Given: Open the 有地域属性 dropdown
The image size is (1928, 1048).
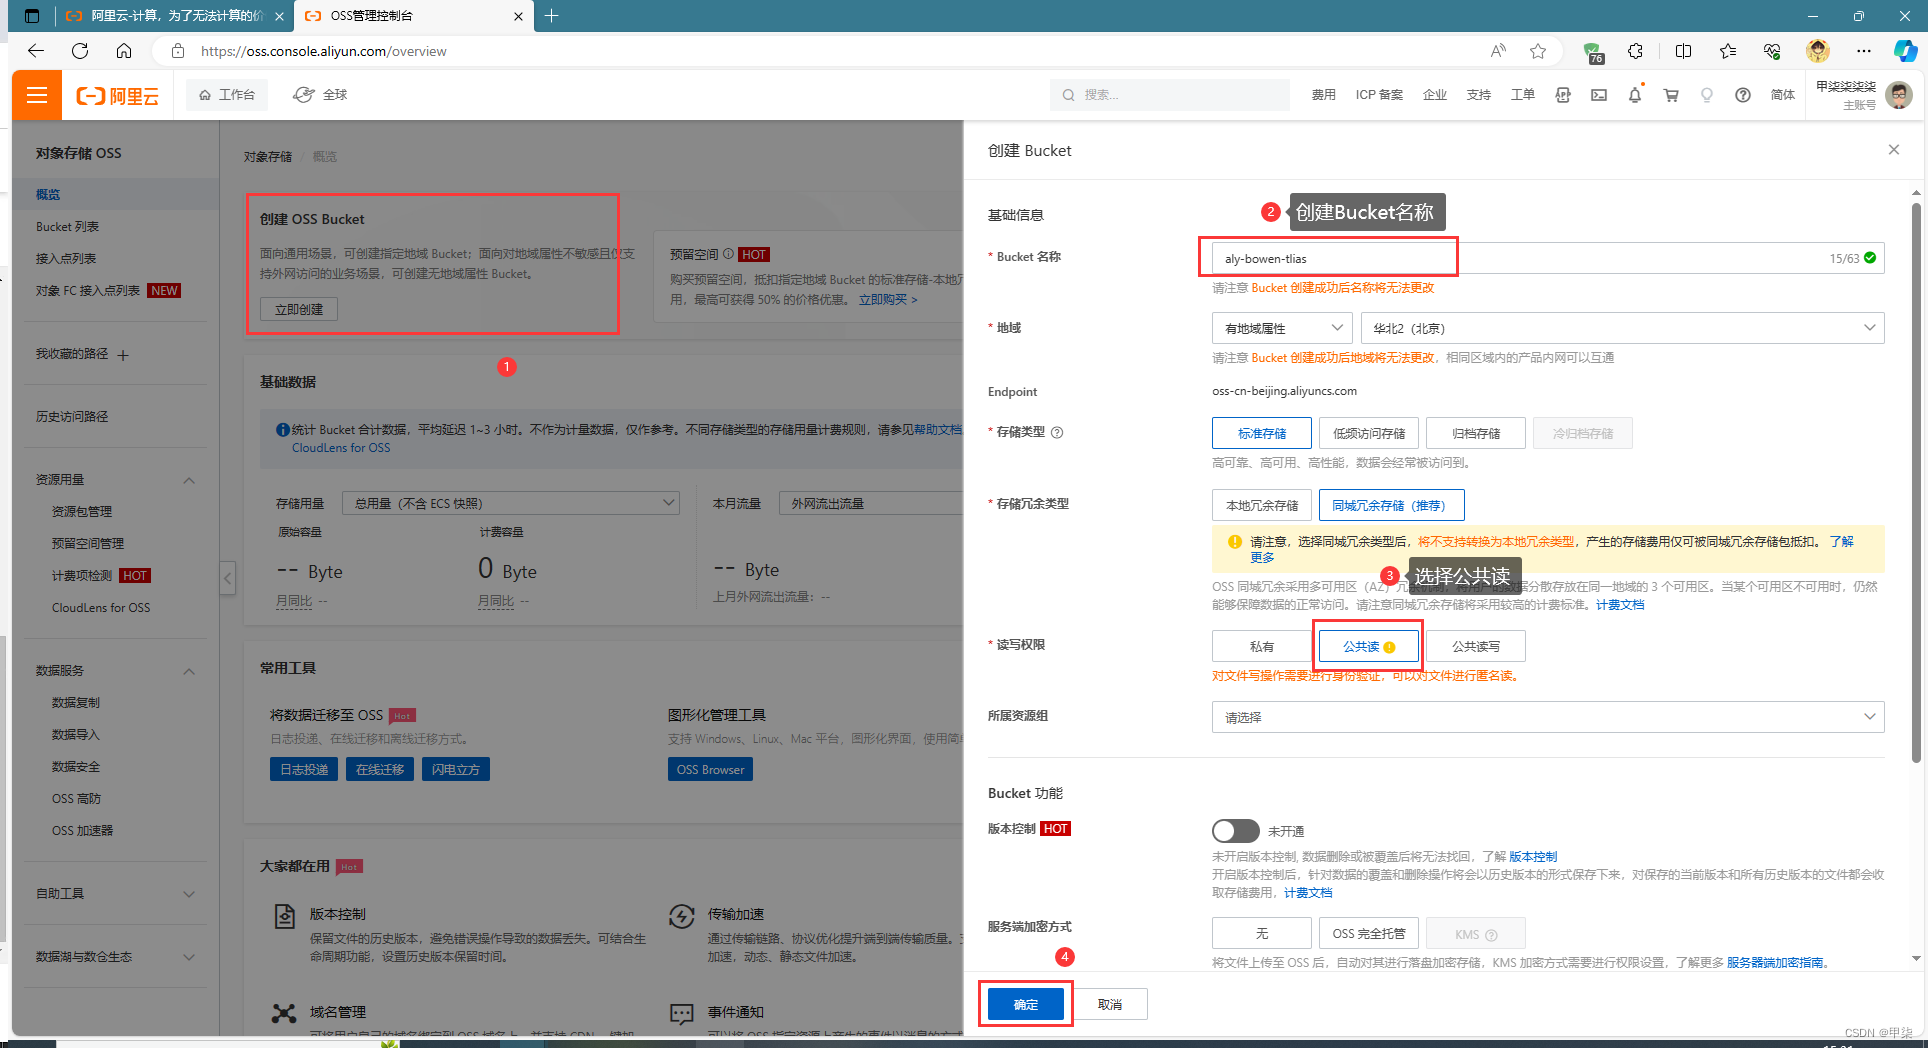Looking at the screenshot, I should click(x=1282, y=328).
